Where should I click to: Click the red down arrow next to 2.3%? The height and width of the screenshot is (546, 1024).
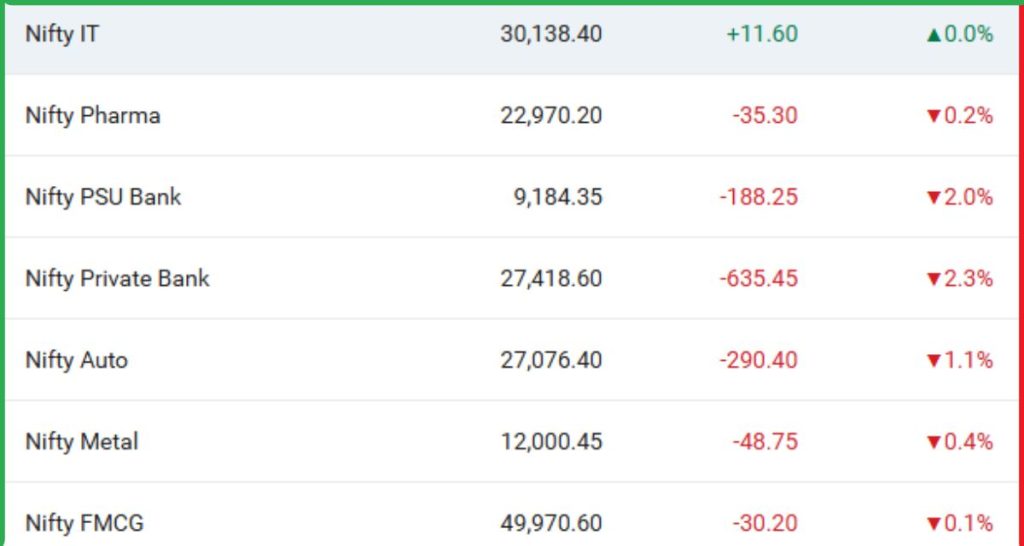(x=934, y=279)
